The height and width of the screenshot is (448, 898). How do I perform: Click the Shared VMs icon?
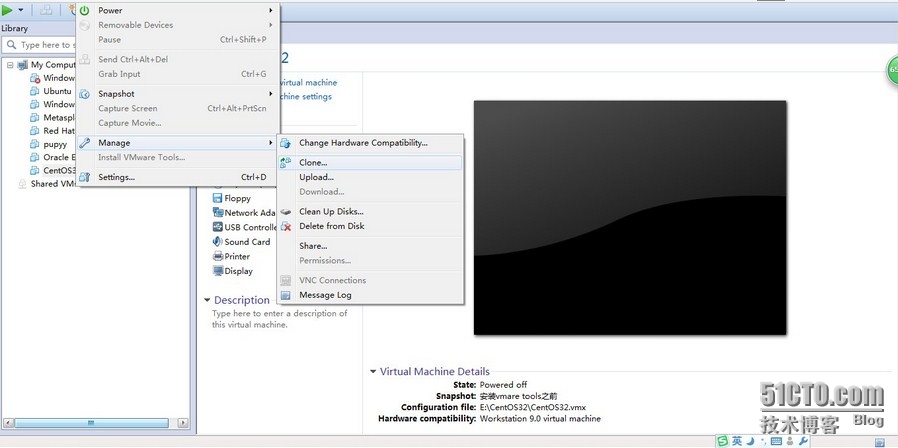coord(22,184)
